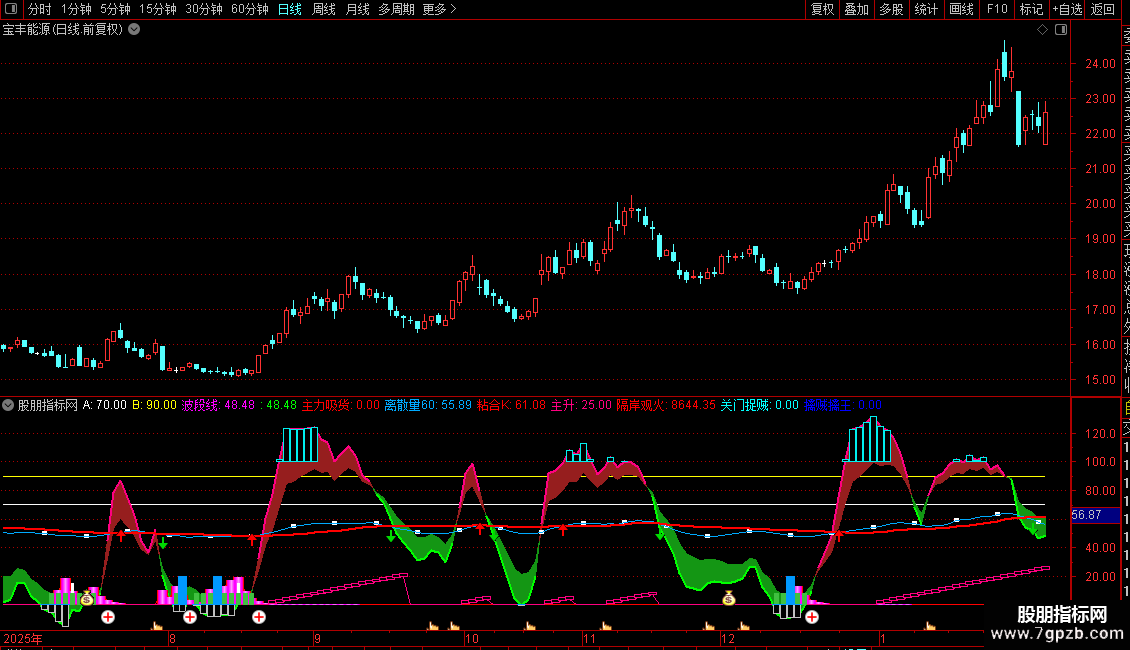The height and width of the screenshot is (650, 1130).
Task: Click the money bag signal in early December
Action: tap(729, 598)
